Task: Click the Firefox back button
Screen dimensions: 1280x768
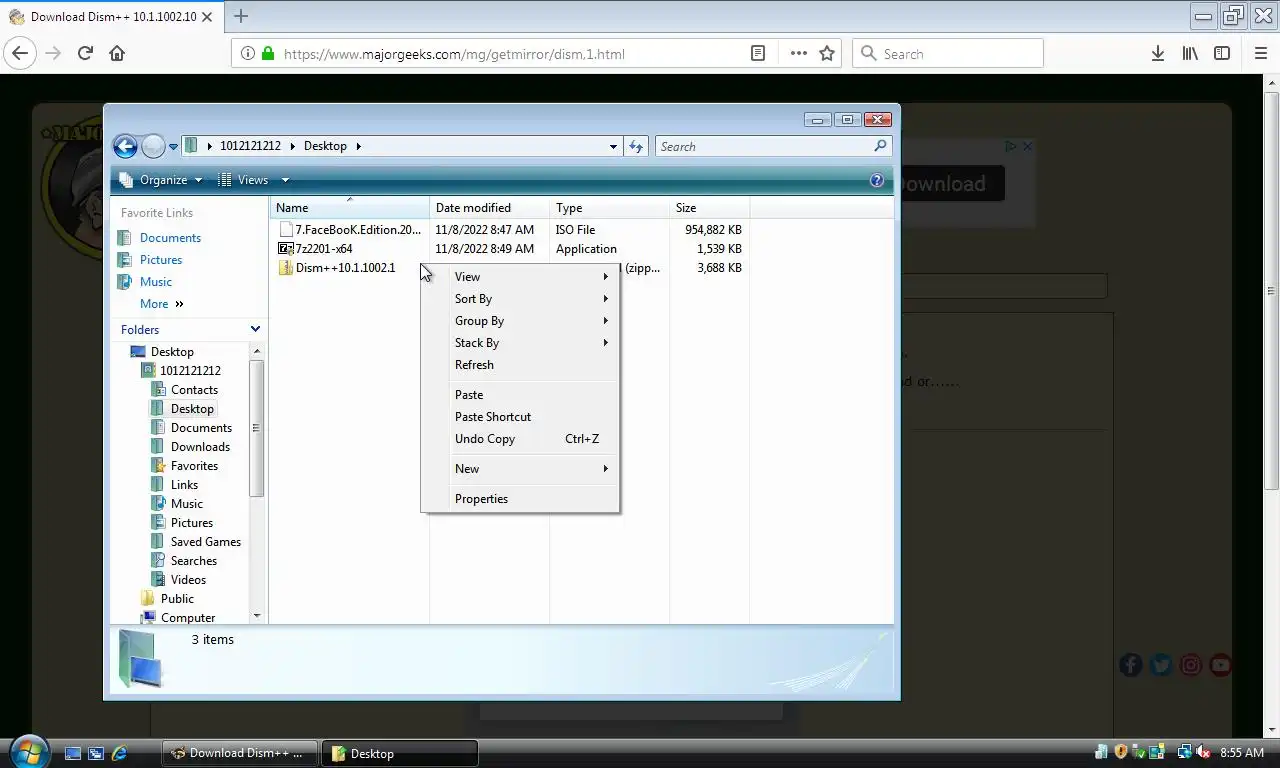Action: pyautogui.click(x=21, y=53)
